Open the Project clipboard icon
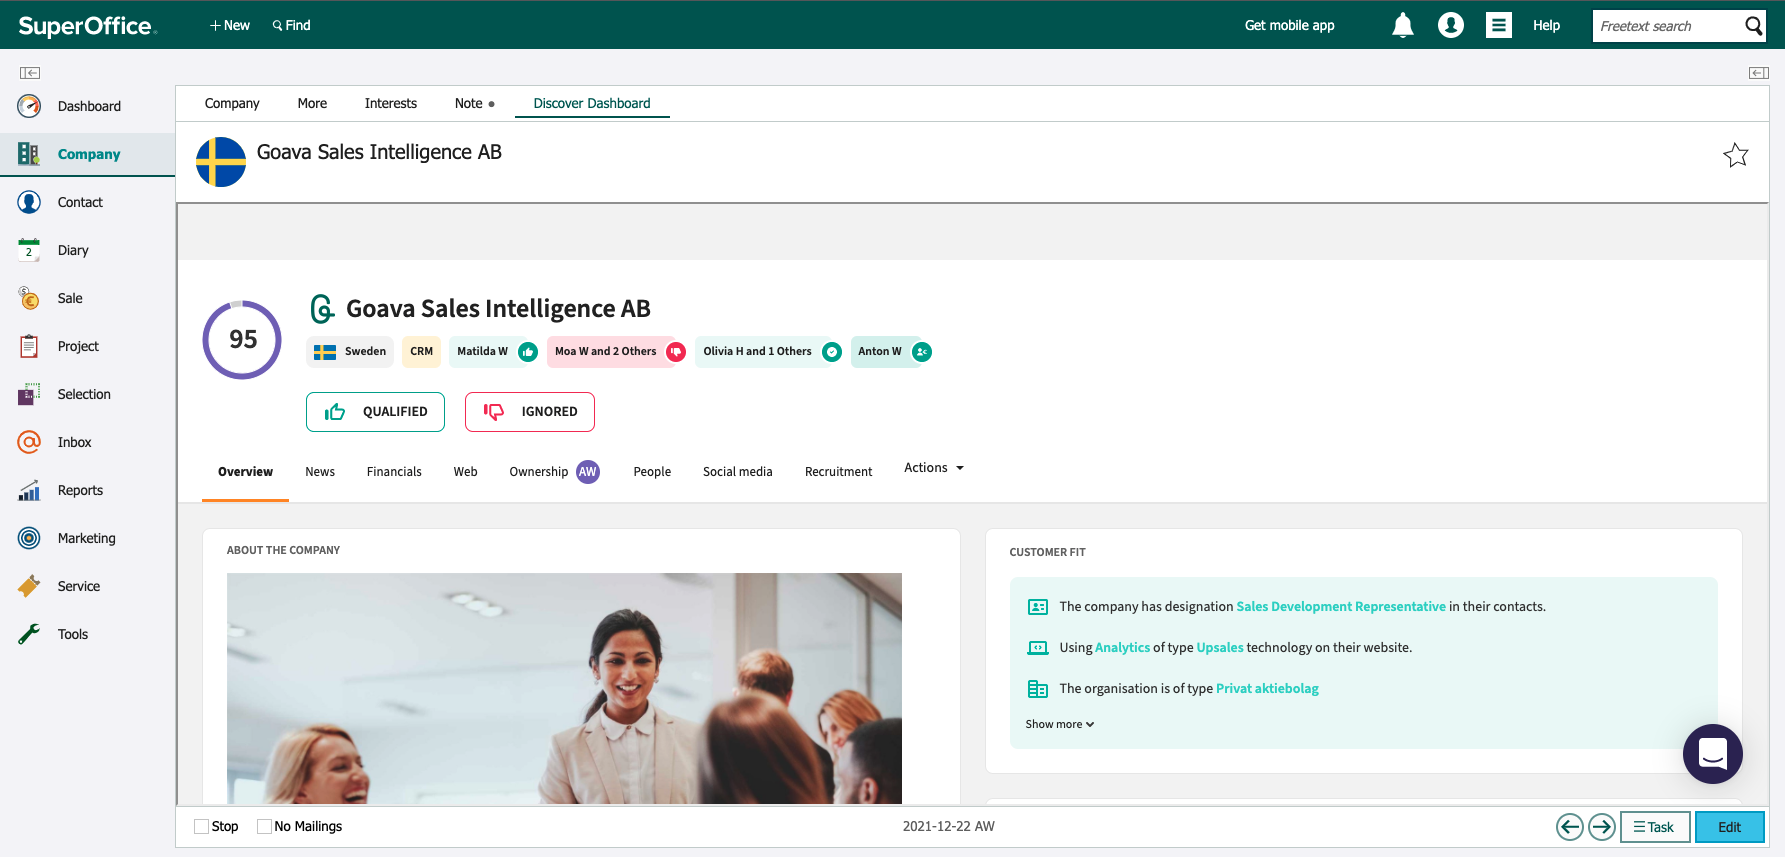The image size is (1785, 857). coord(29,346)
